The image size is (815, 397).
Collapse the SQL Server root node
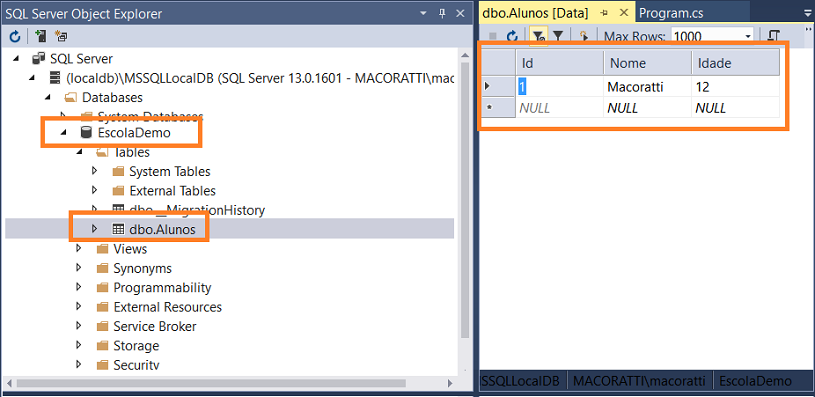16,58
